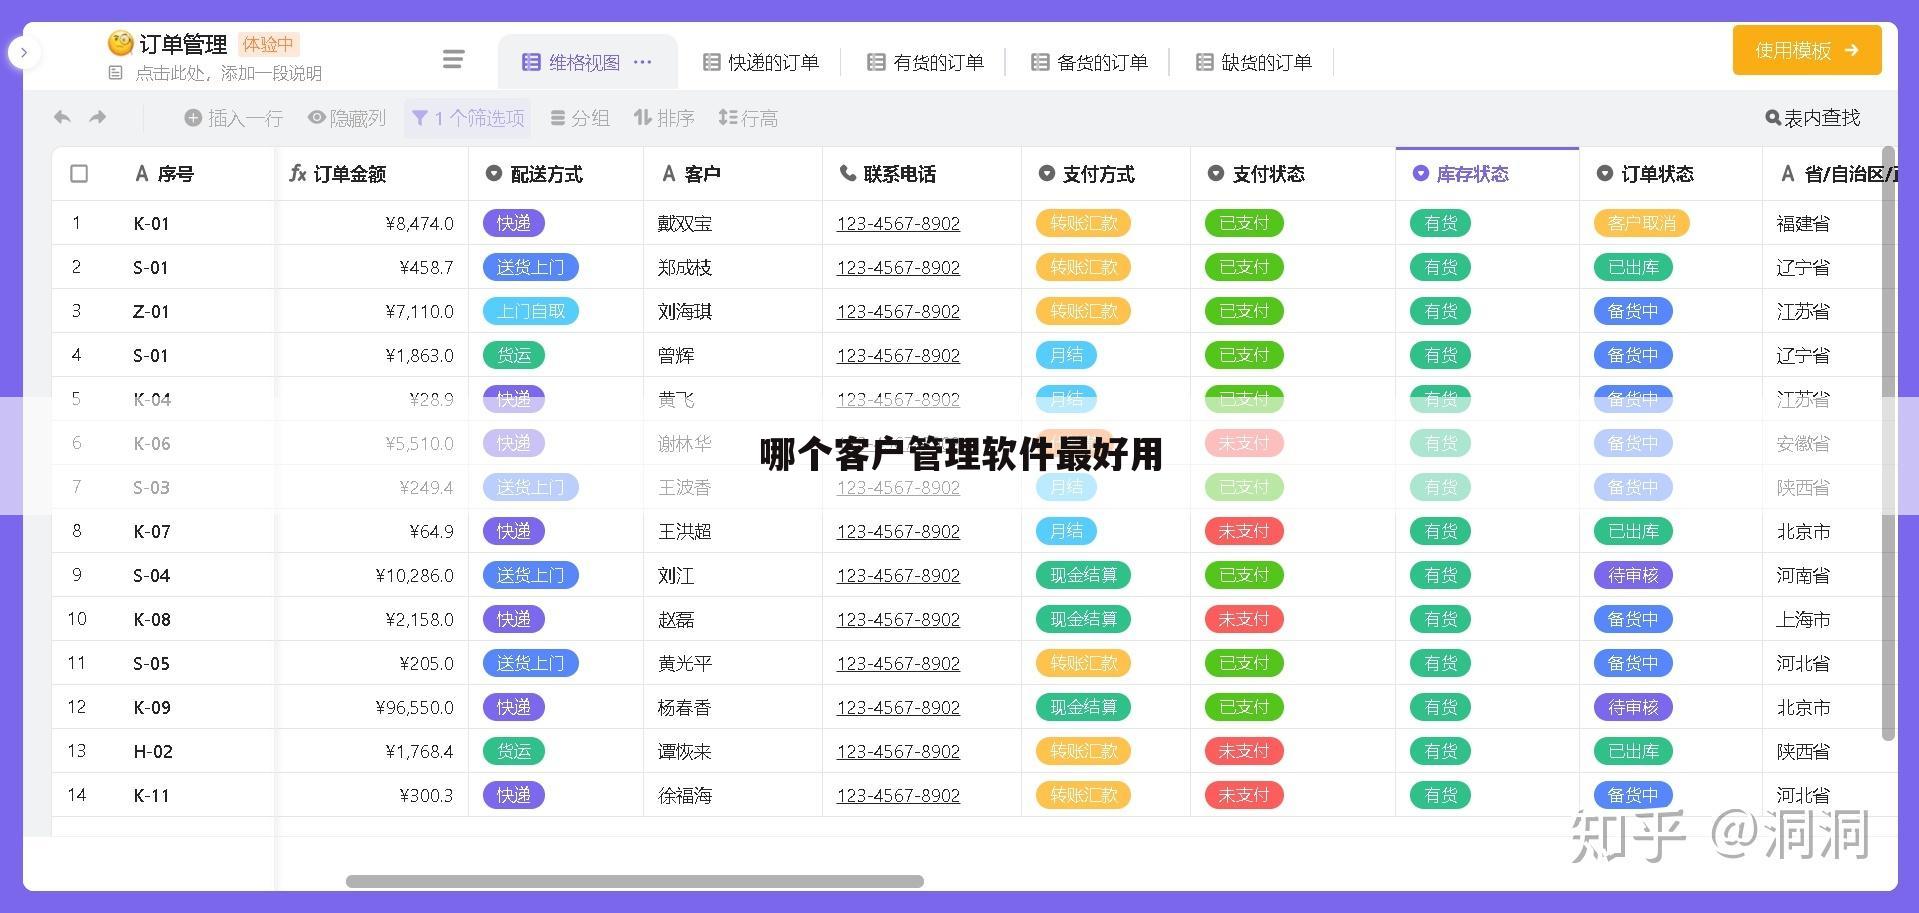Expand the left sidebar arrow
Image resolution: width=1919 pixels, height=913 pixels.
coord(24,52)
